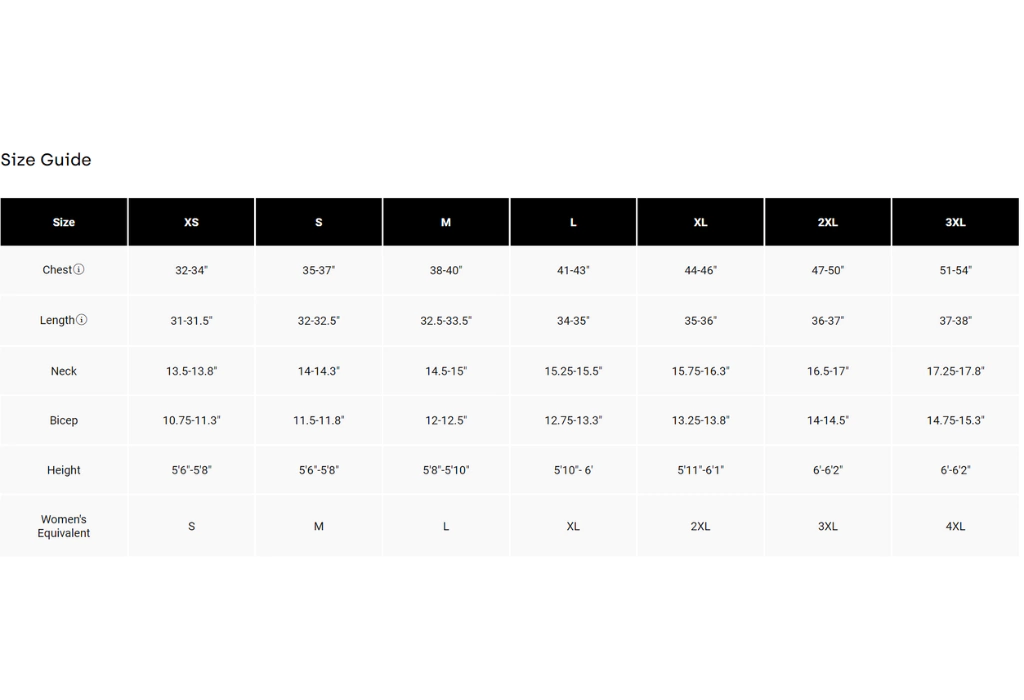1024x700 pixels.
Task: Select the Size header cell
Action: tap(64, 222)
